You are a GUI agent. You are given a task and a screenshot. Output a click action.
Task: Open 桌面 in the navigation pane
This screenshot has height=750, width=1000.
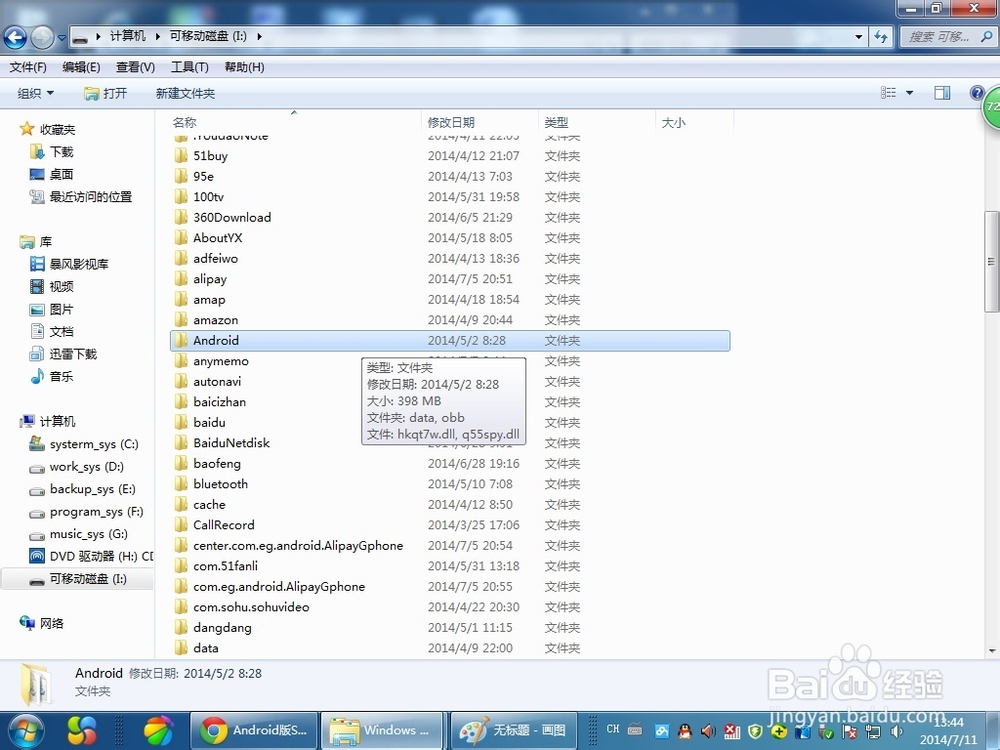click(52, 174)
